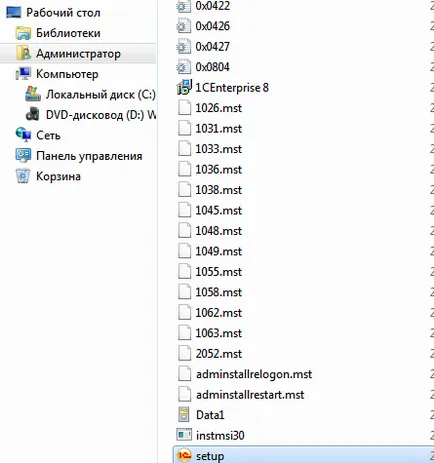This screenshot has height=463, width=434.
Task: Select the 0x0426 settings file icon
Action: 183,26
